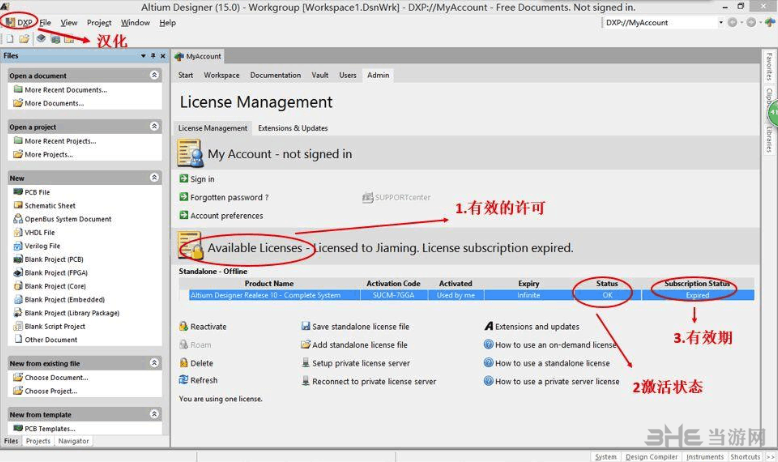Image resolution: width=778 pixels, height=462 pixels.
Task: Create a Blank Project (Embedded)
Action: (59, 299)
